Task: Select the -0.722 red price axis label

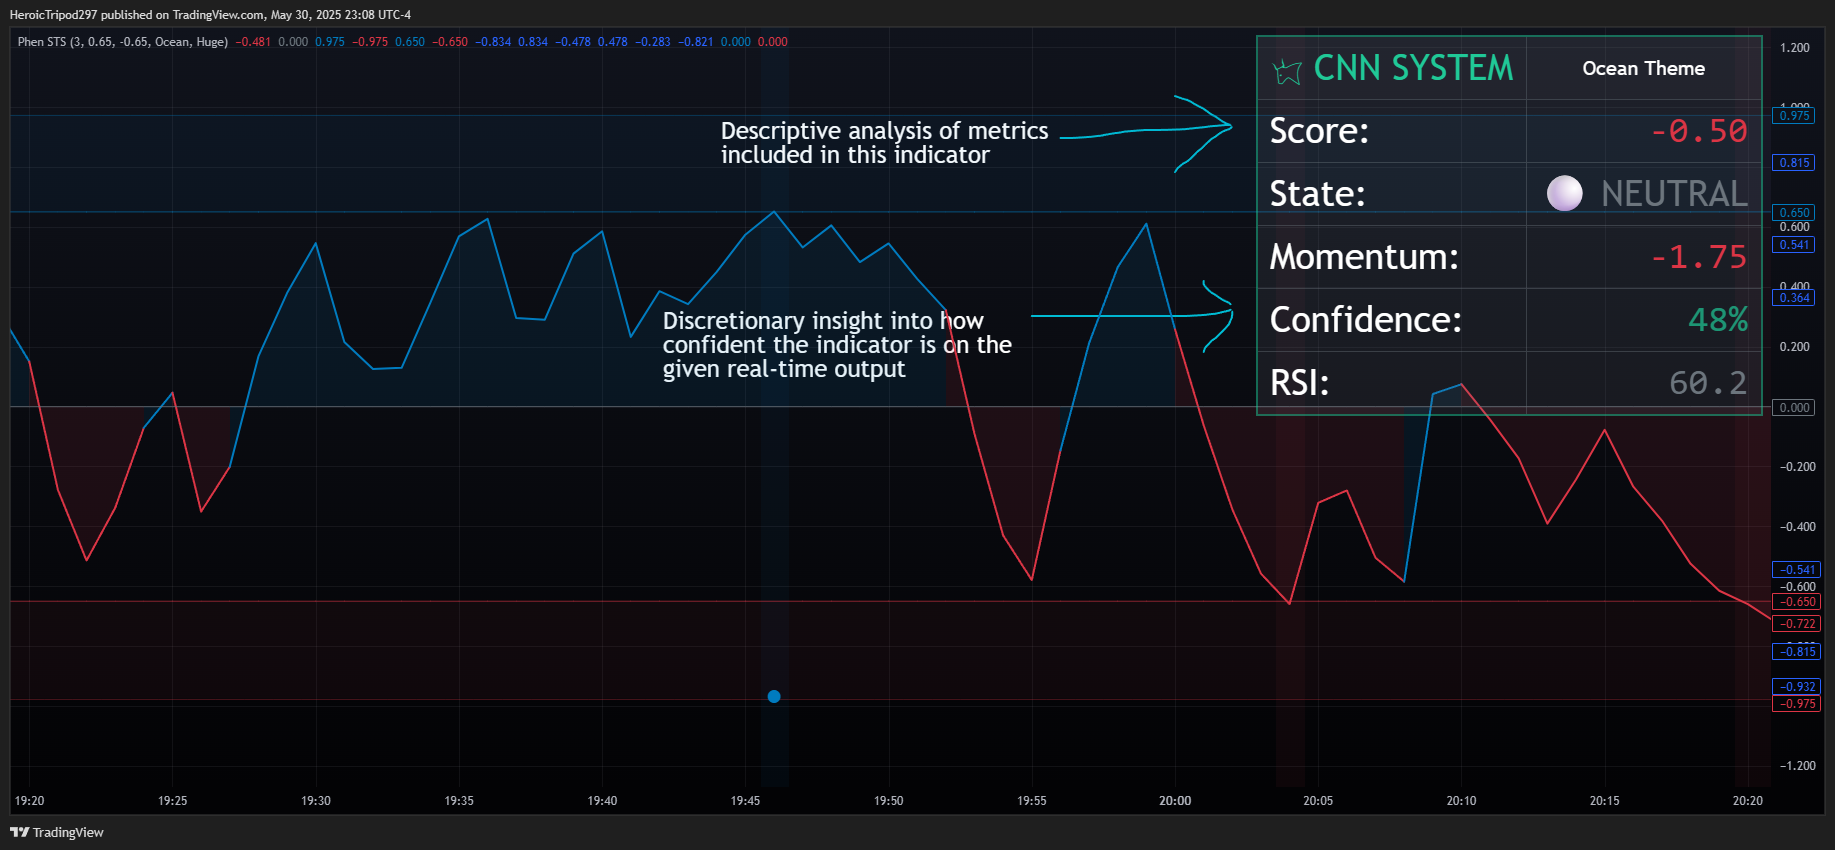Action: pos(1798,624)
